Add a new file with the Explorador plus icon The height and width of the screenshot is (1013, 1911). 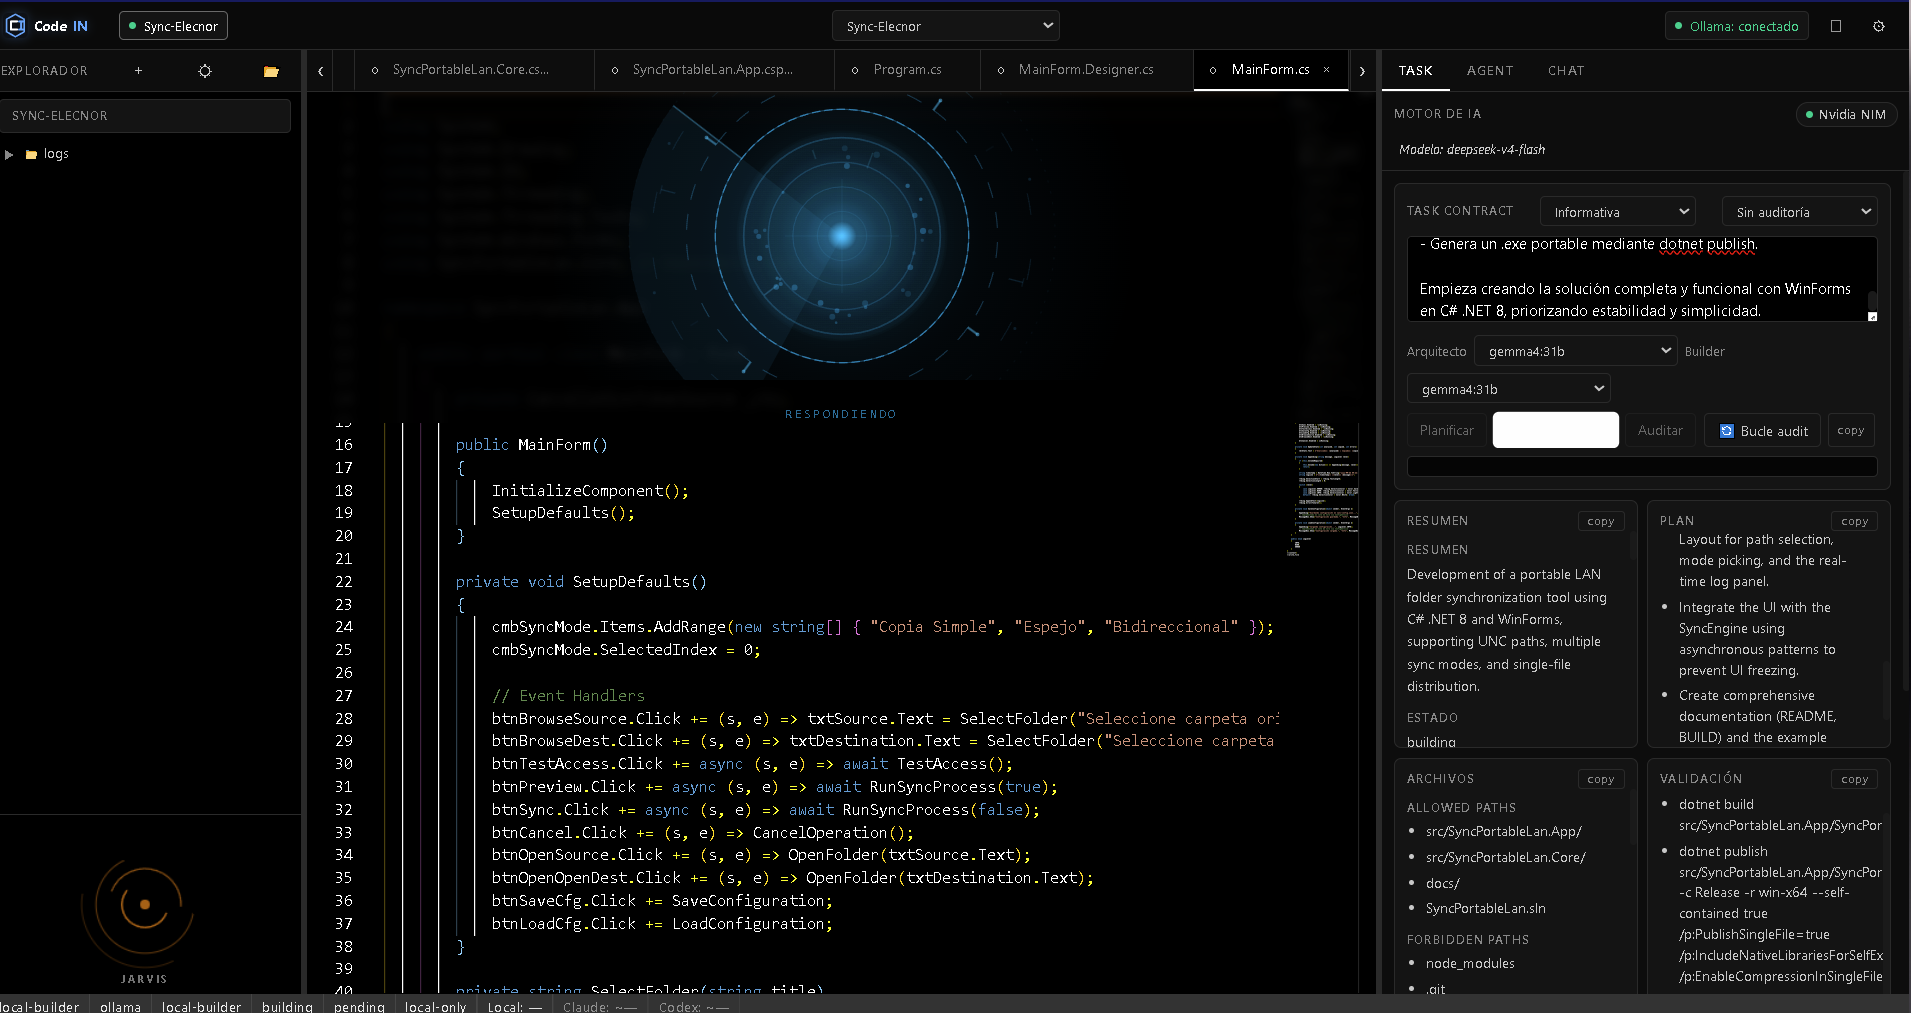tap(138, 71)
